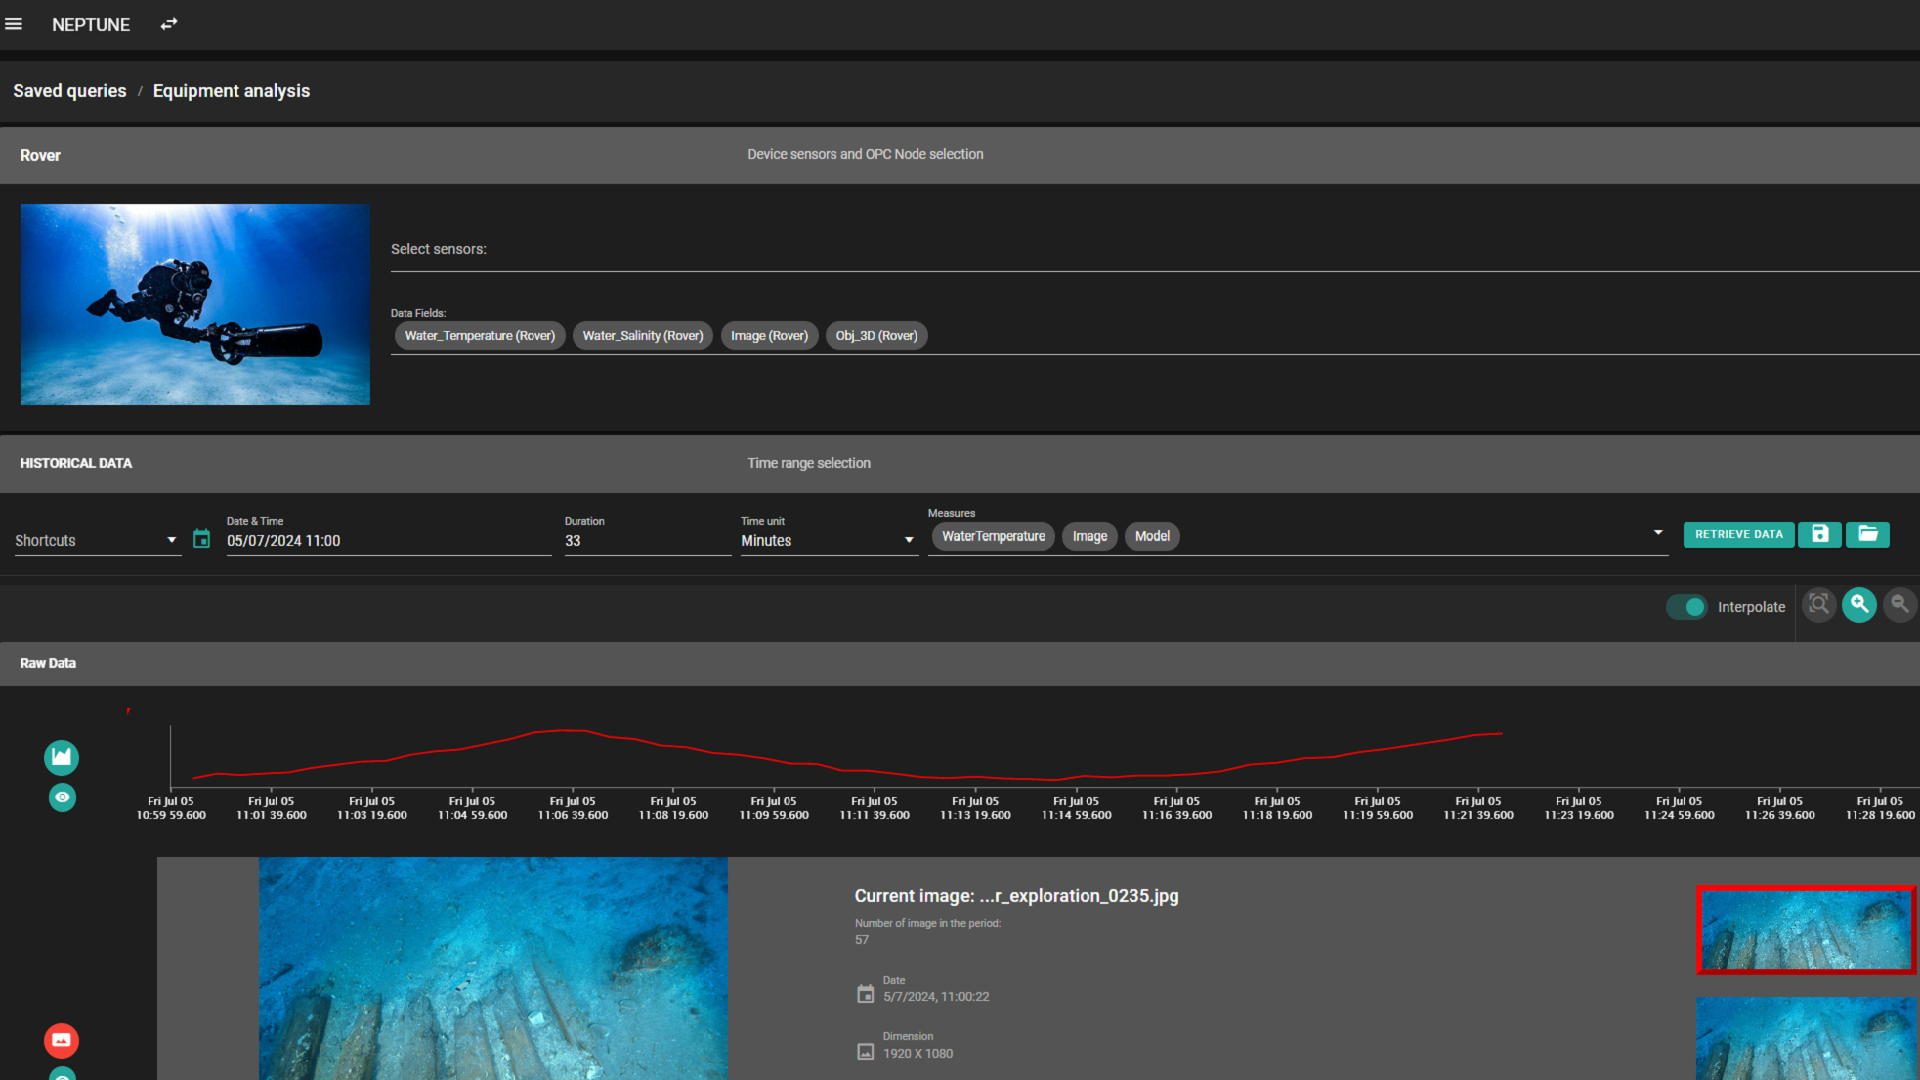Click the 11:06 39.600 time axis label
1920x1080 pixels.
pos(573,808)
